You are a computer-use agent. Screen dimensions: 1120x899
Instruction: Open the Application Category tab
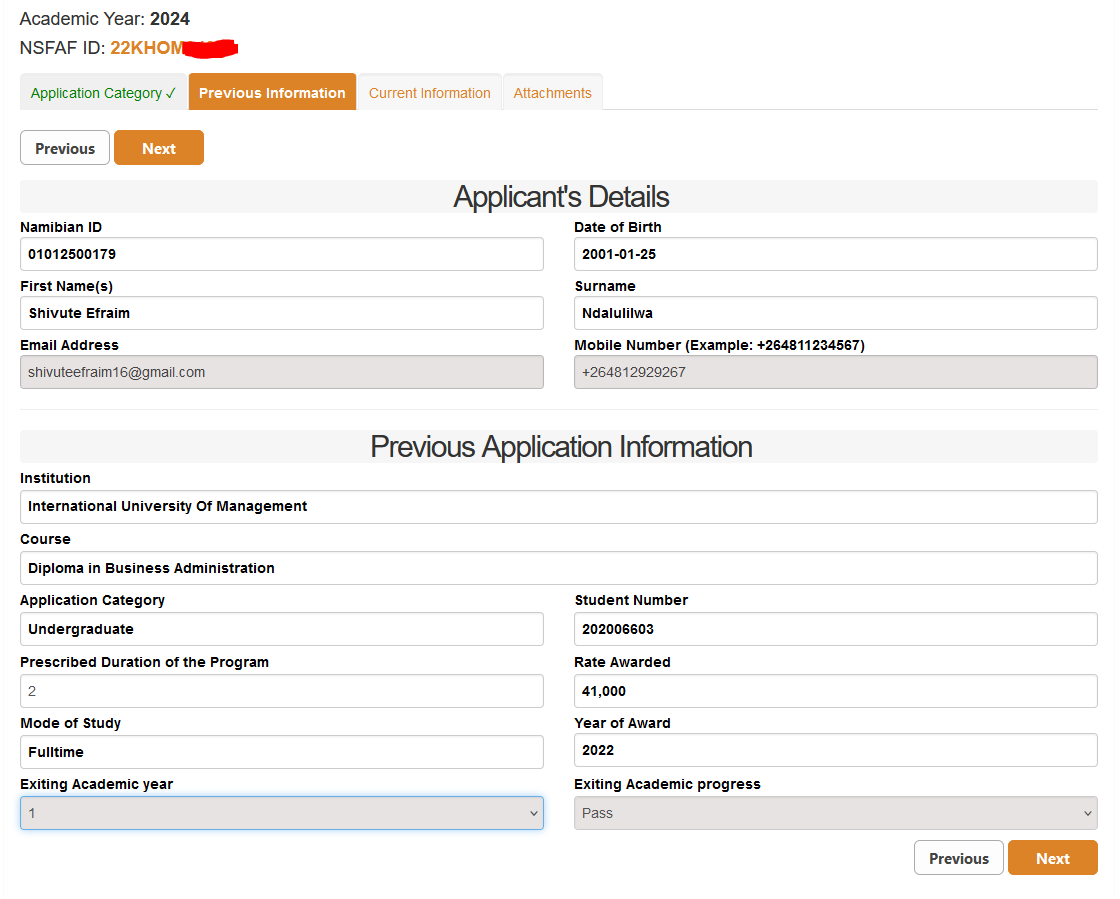[x=103, y=93]
